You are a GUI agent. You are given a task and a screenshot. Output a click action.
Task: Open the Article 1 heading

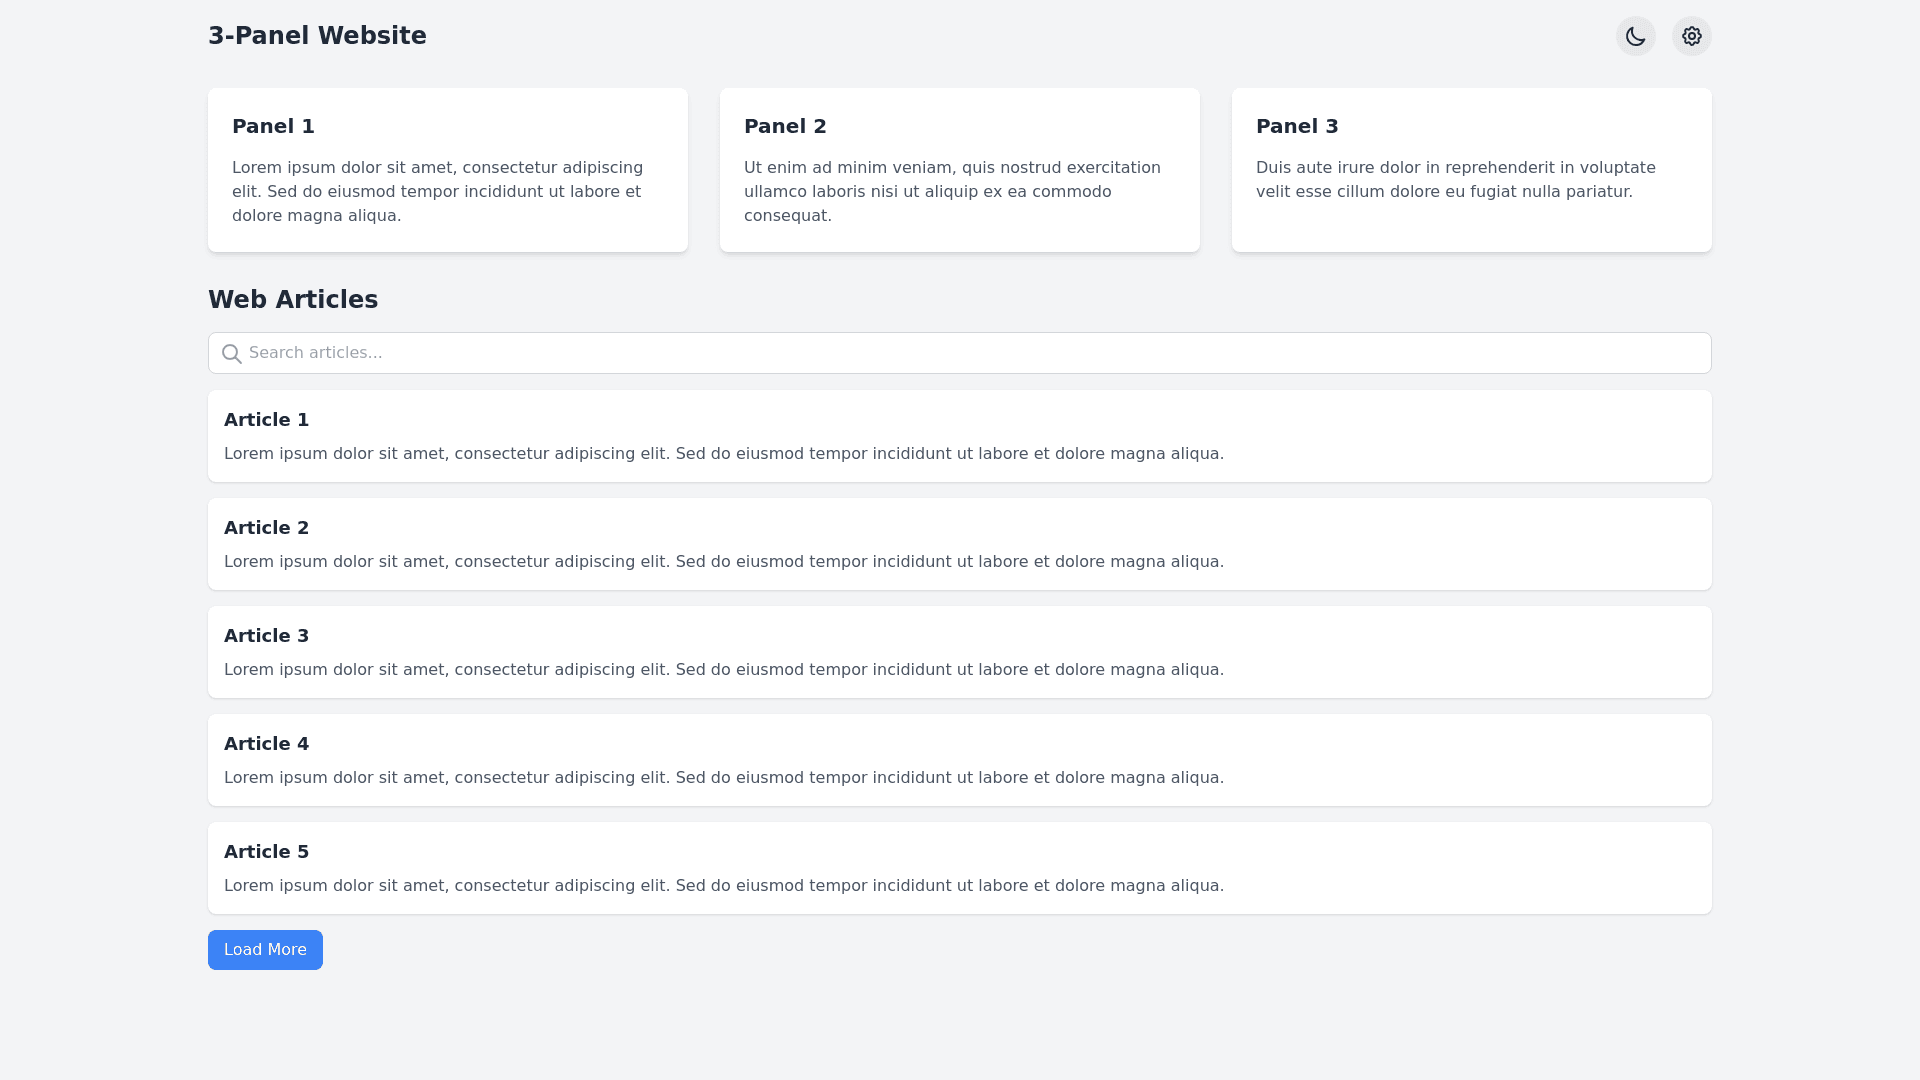(x=266, y=420)
